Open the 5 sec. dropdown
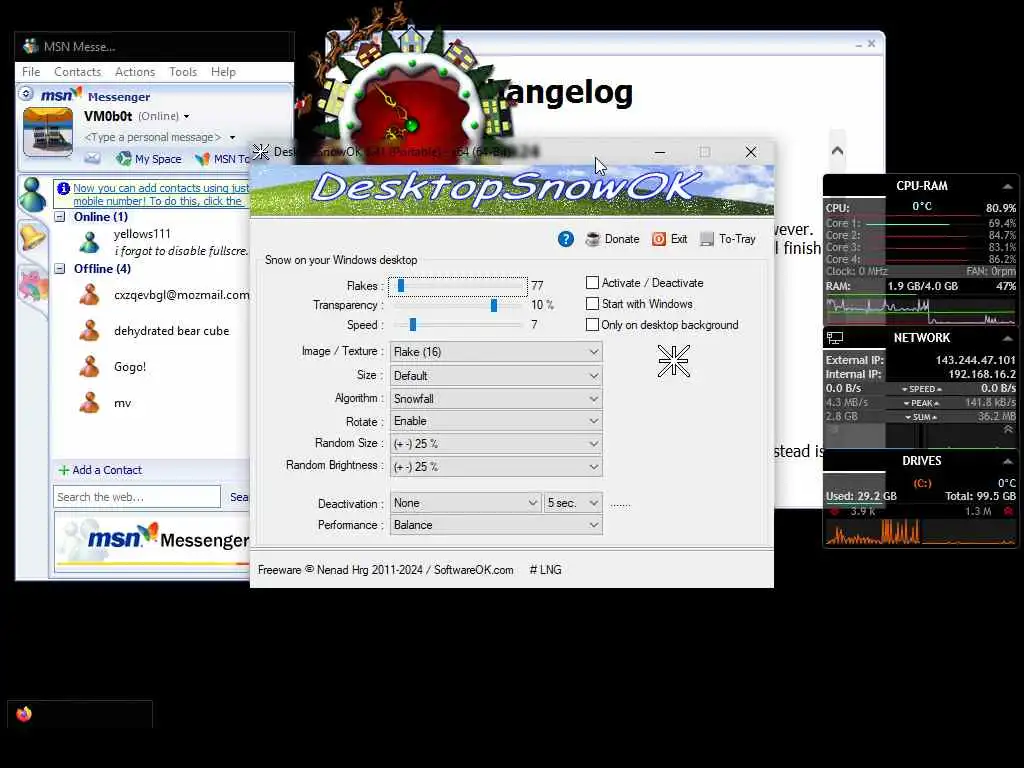This screenshot has height=768, width=1024. click(x=573, y=503)
